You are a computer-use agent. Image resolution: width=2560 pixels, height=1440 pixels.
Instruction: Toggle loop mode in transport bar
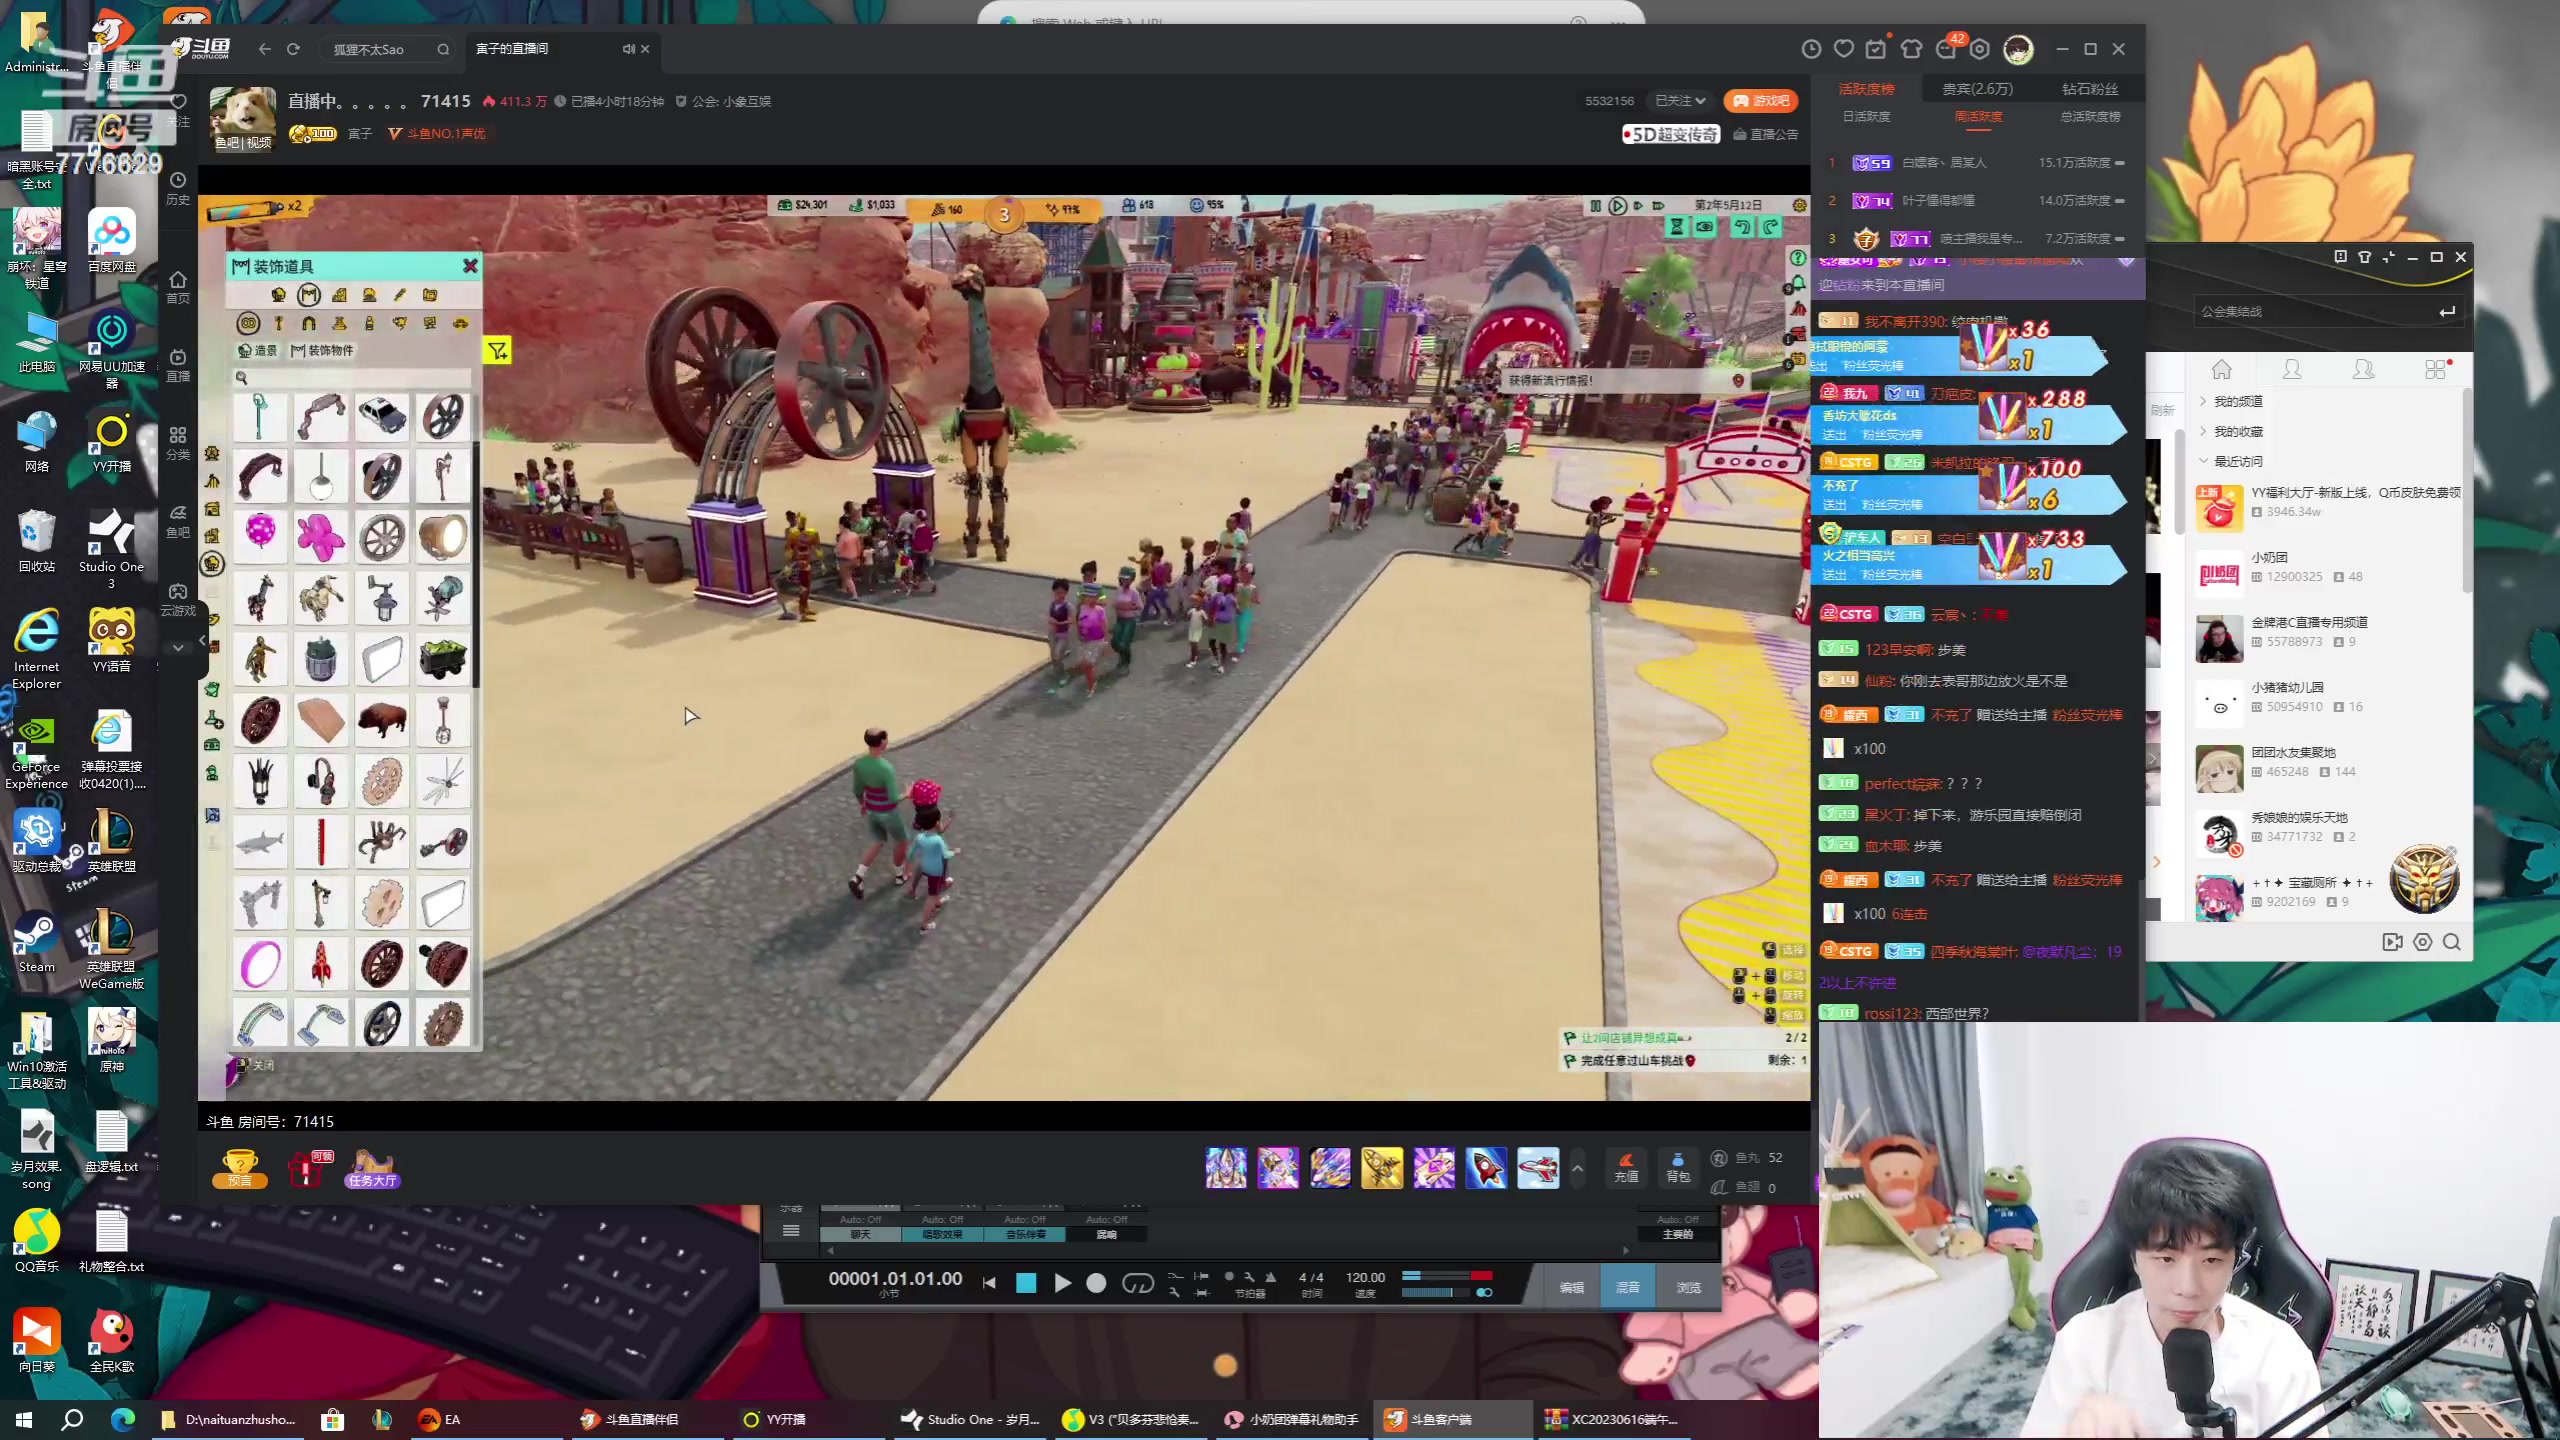point(1138,1283)
